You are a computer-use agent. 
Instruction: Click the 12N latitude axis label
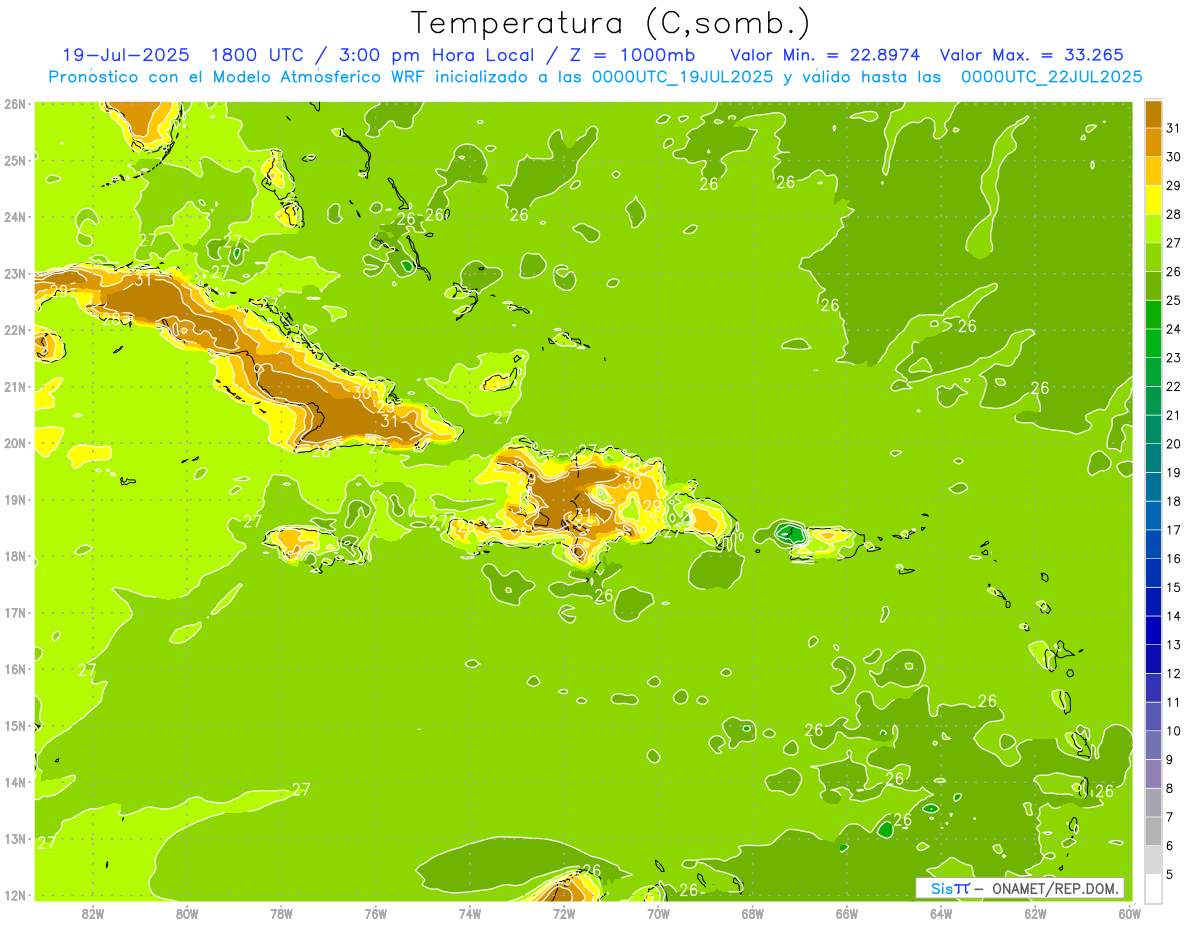[x=14, y=895]
